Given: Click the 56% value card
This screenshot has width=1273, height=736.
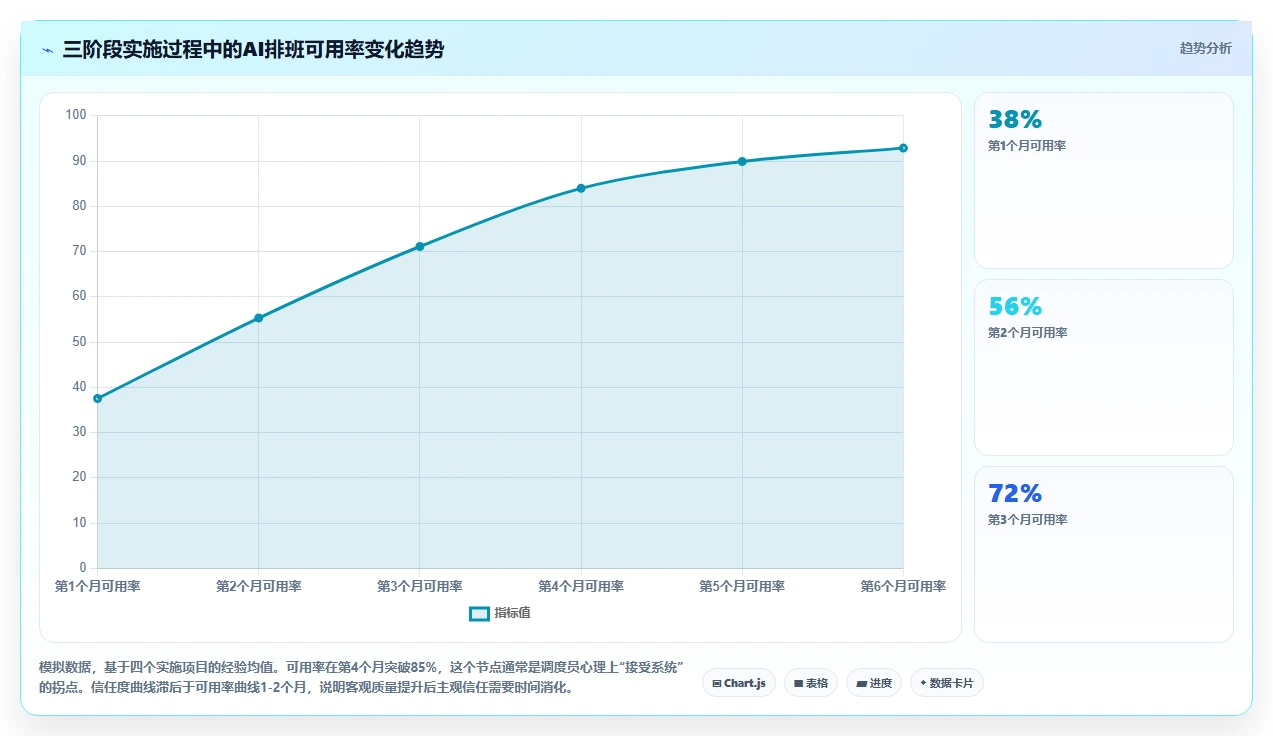Looking at the screenshot, I should point(1104,367).
